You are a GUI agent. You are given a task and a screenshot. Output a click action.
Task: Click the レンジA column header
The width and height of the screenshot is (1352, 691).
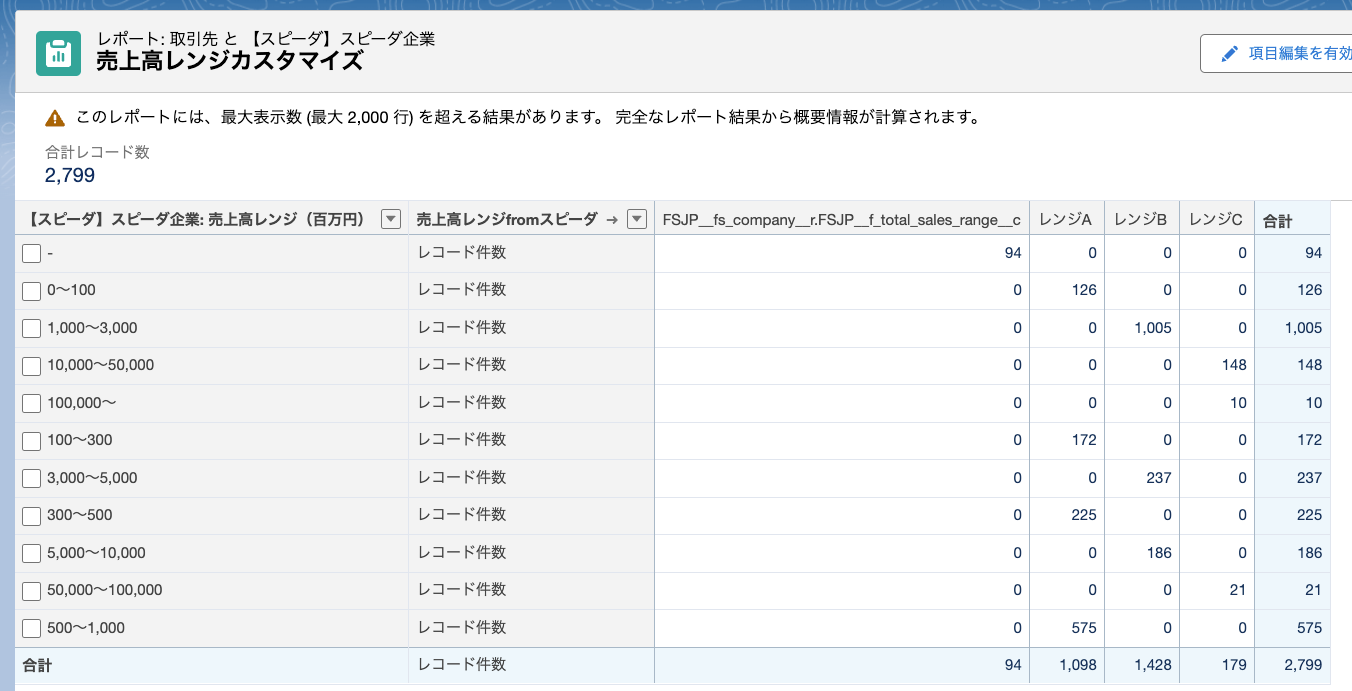(x=1064, y=220)
